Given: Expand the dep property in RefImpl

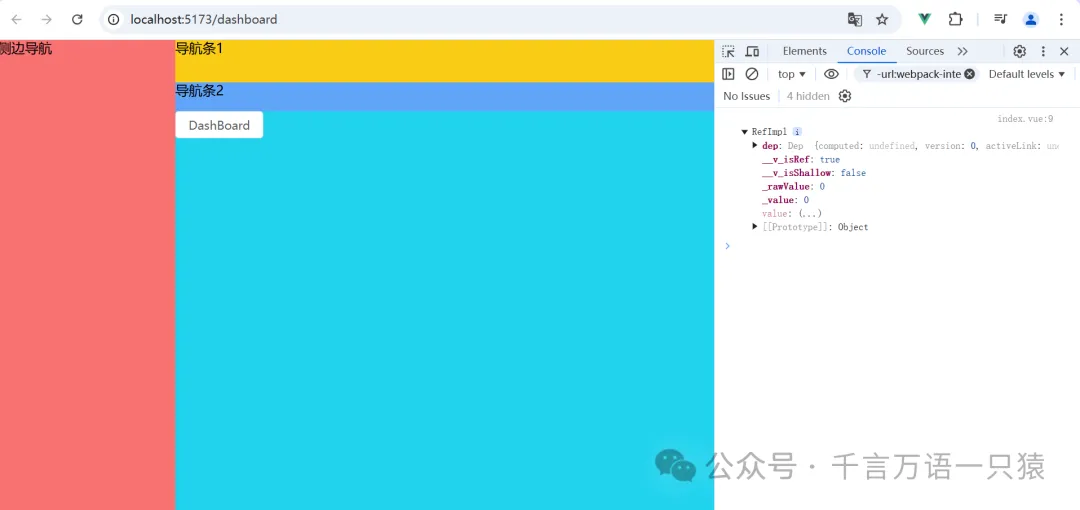Looking at the screenshot, I should [755, 146].
